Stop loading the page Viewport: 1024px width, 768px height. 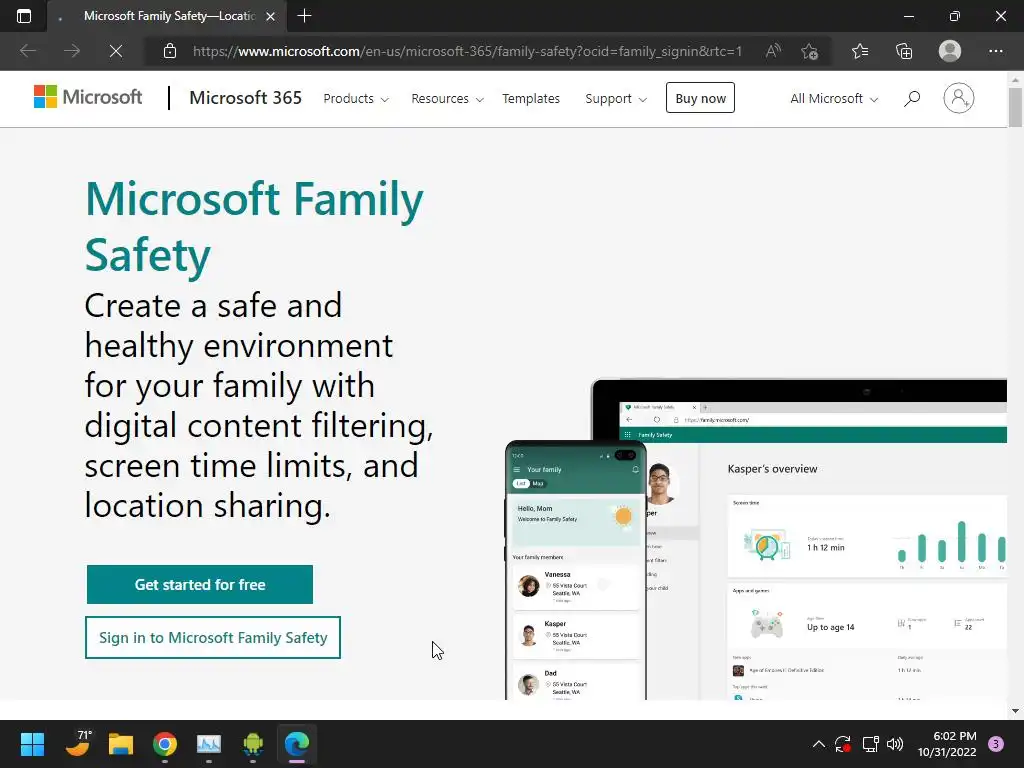tap(116, 51)
